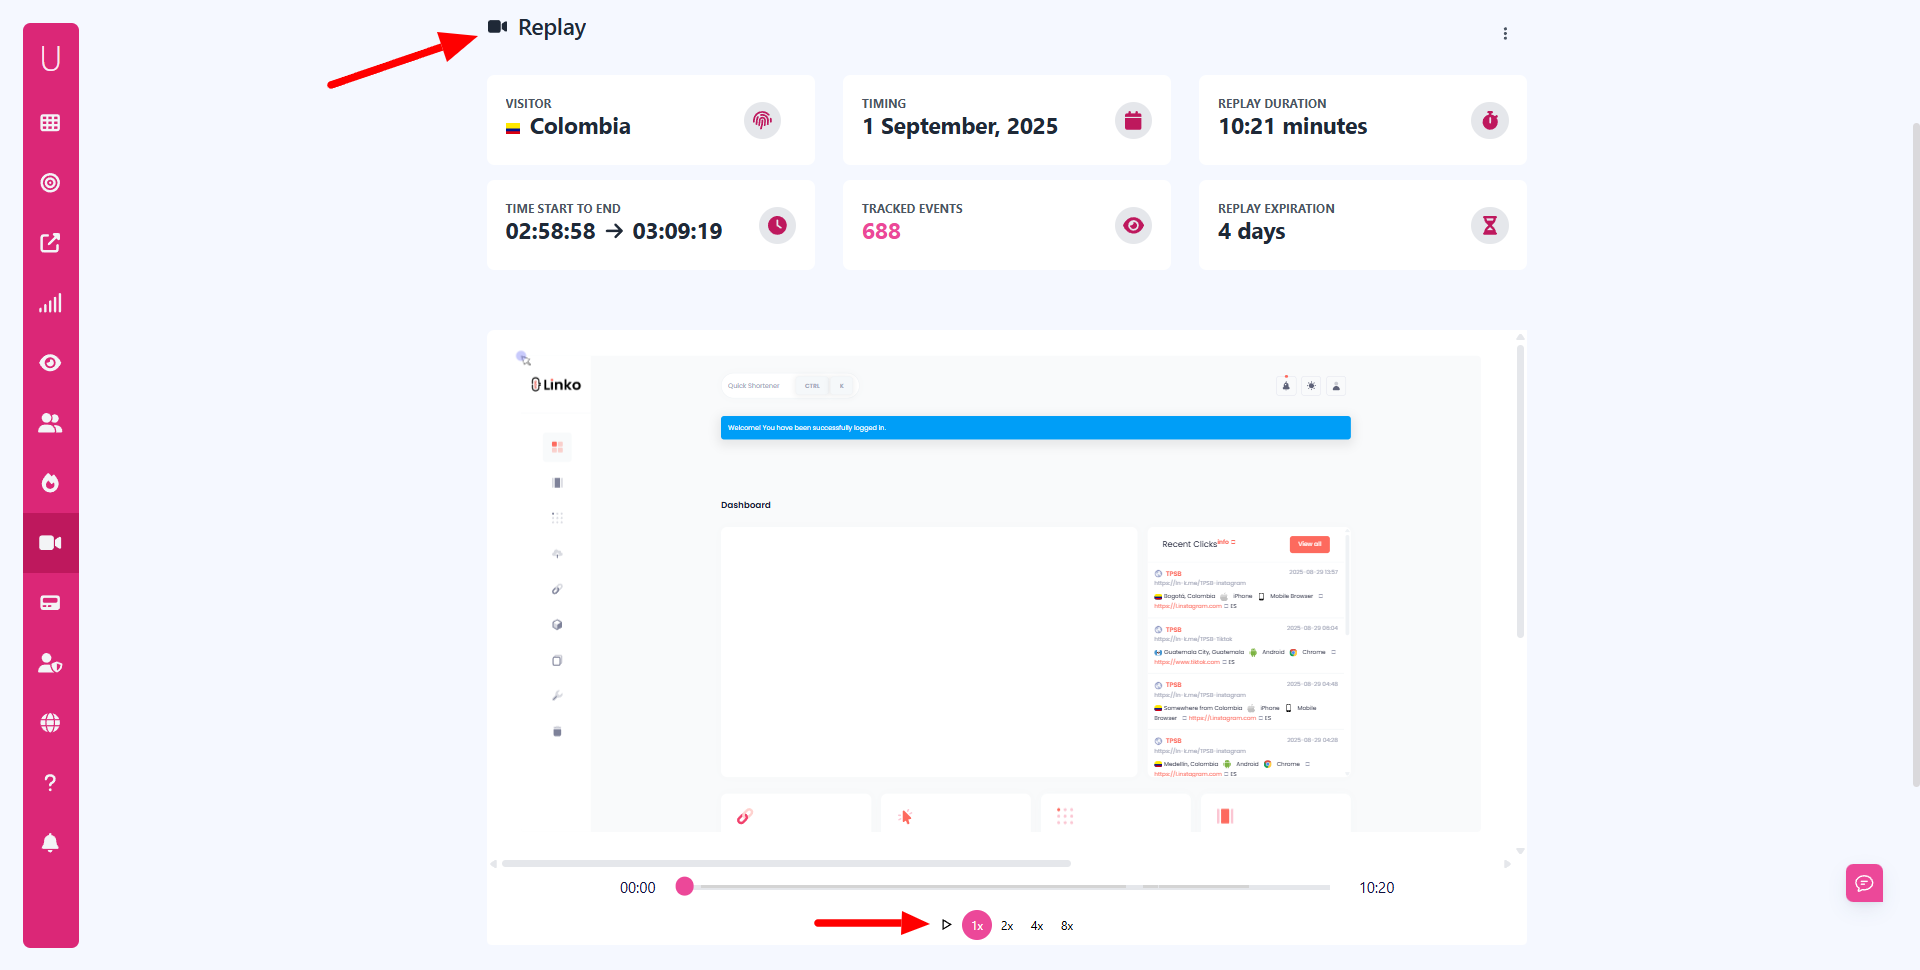Open the help question-mark icon

coord(50,782)
